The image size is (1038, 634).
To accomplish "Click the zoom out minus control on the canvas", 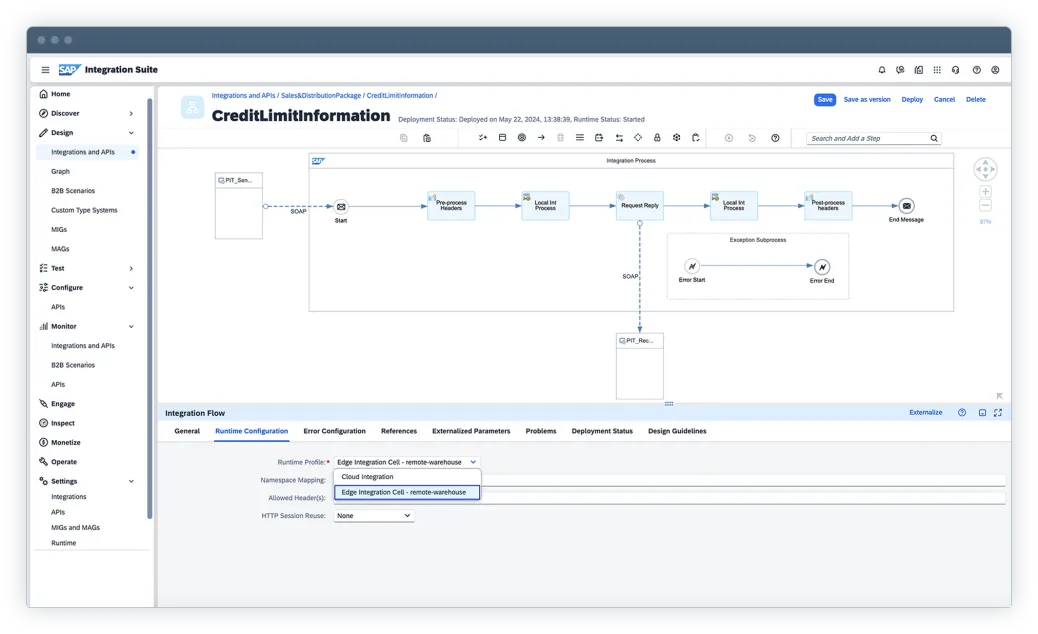I will (986, 204).
